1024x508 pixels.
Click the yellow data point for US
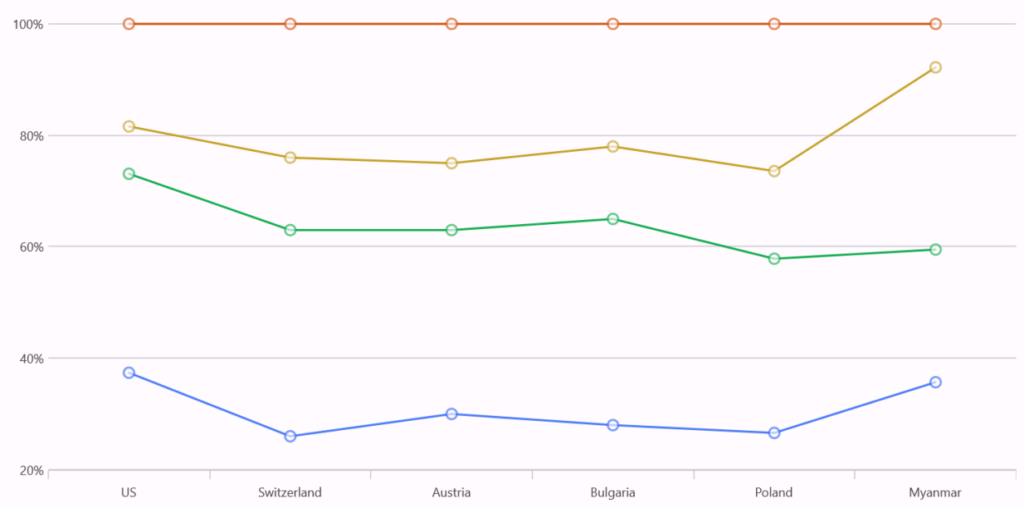tap(129, 127)
